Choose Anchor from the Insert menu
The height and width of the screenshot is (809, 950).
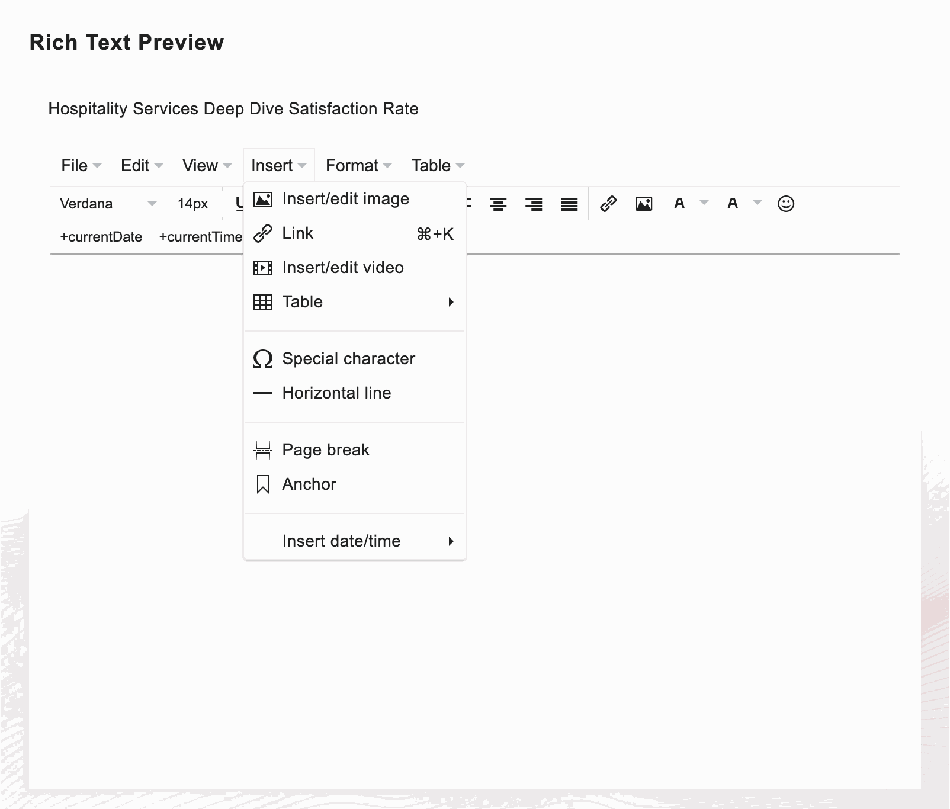tap(354, 484)
